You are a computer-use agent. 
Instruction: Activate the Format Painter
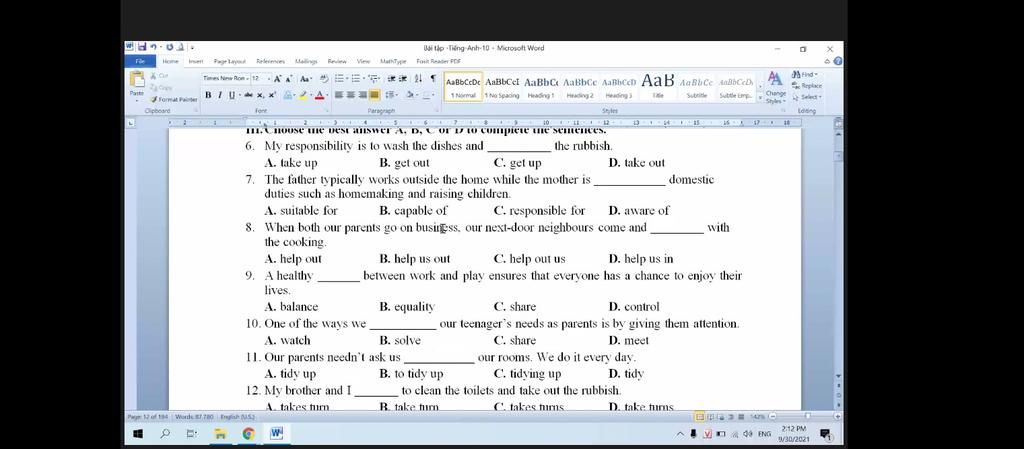pyautogui.click(x=173, y=99)
